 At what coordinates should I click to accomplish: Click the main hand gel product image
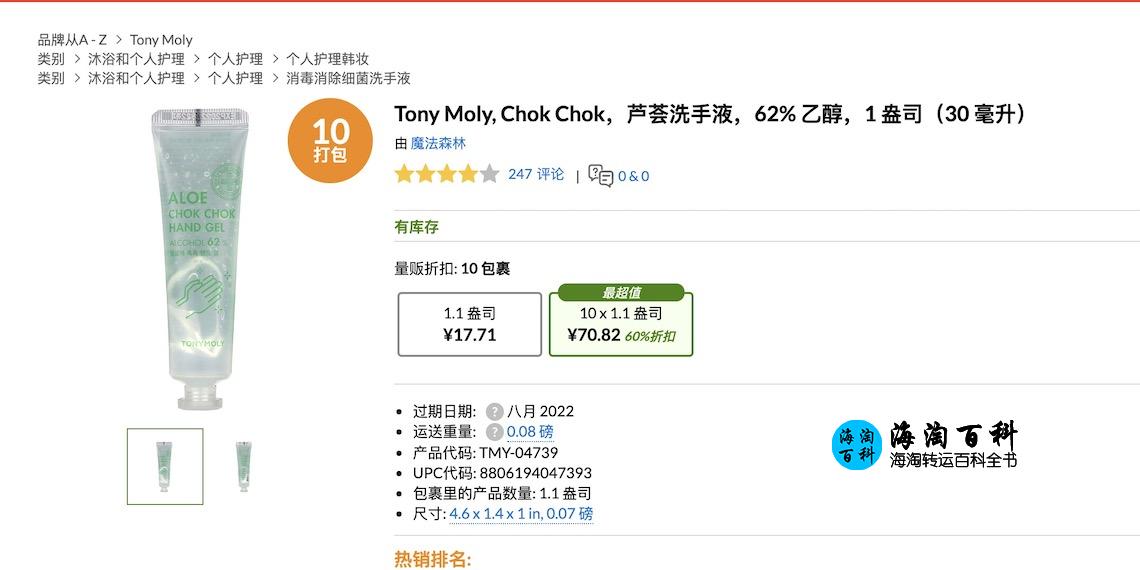(198, 259)
